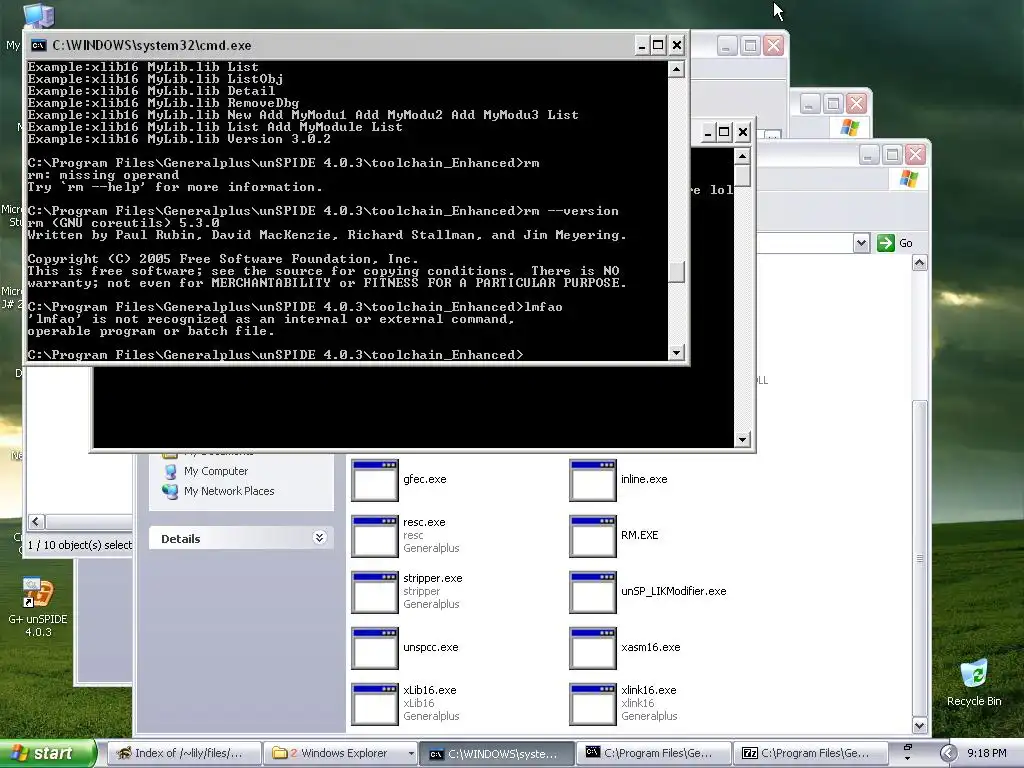Click the green Go arrow icon
The image size is (1024, 768).
click(x=886, y=243)
